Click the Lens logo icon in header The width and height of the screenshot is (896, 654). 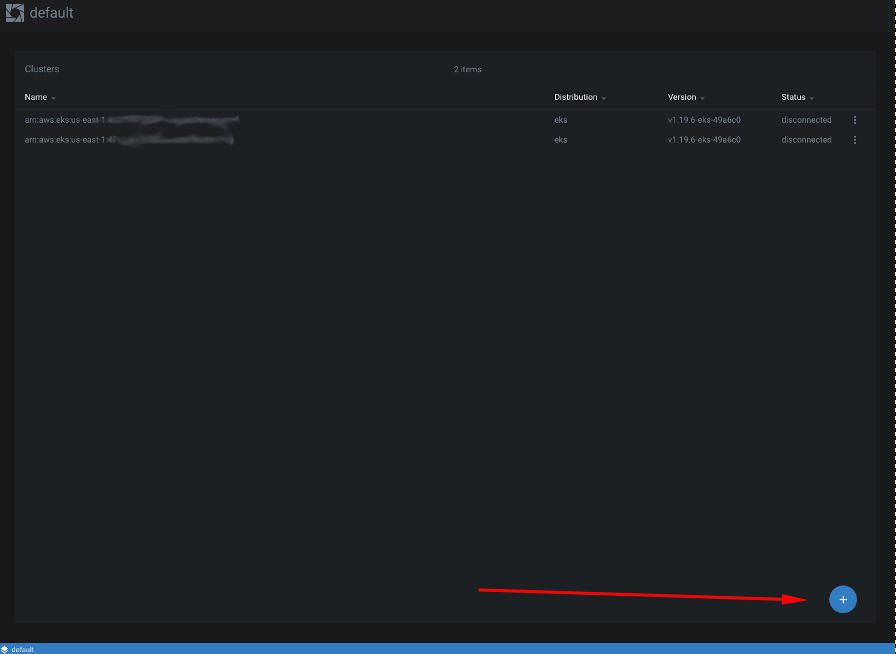pos(15,14)
